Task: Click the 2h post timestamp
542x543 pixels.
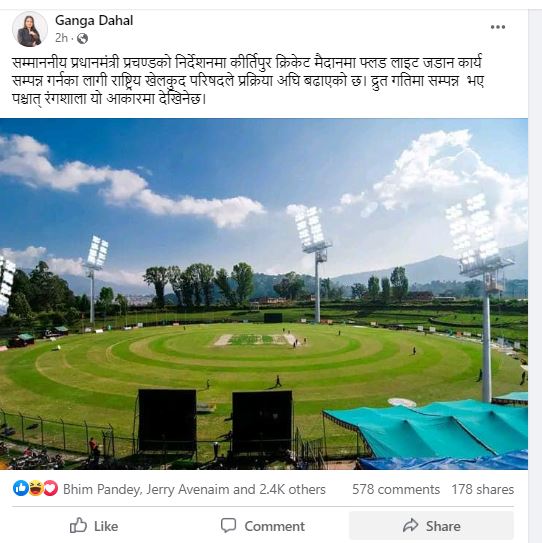Action: tap(61, 38)
